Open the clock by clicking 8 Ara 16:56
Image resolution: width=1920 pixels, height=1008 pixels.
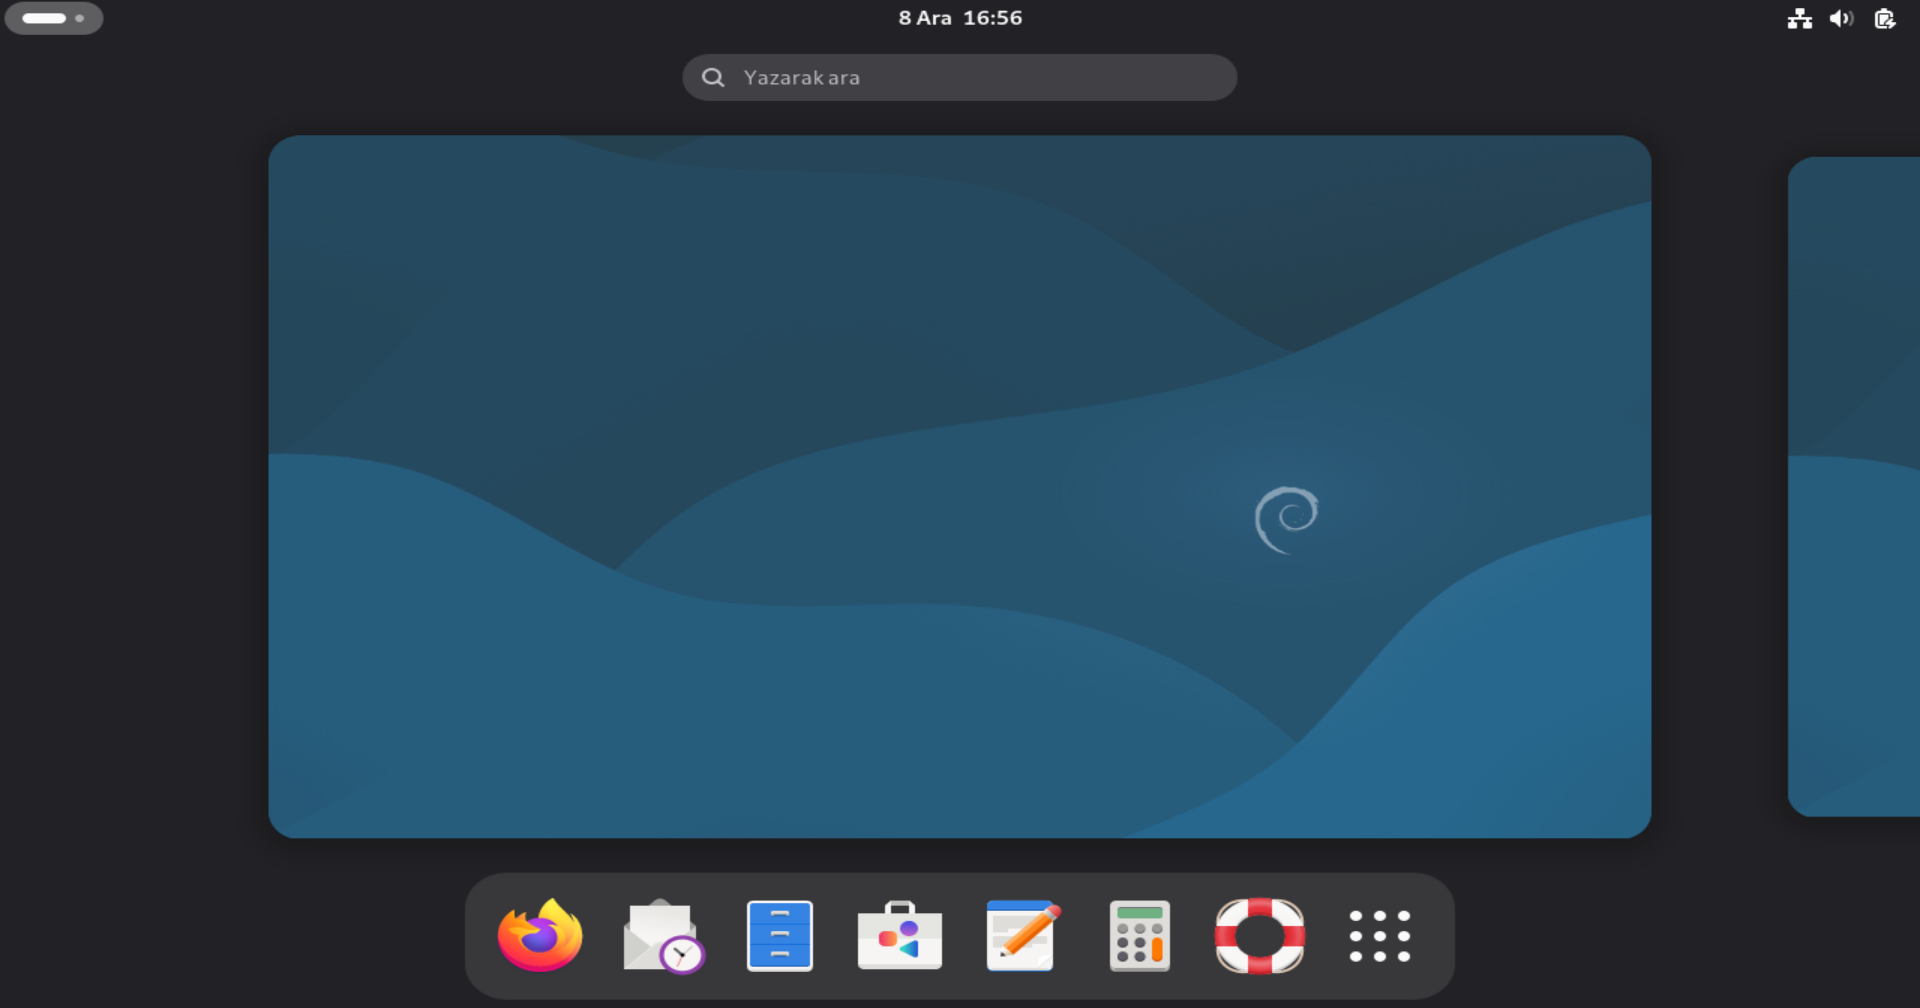point(959,17)
